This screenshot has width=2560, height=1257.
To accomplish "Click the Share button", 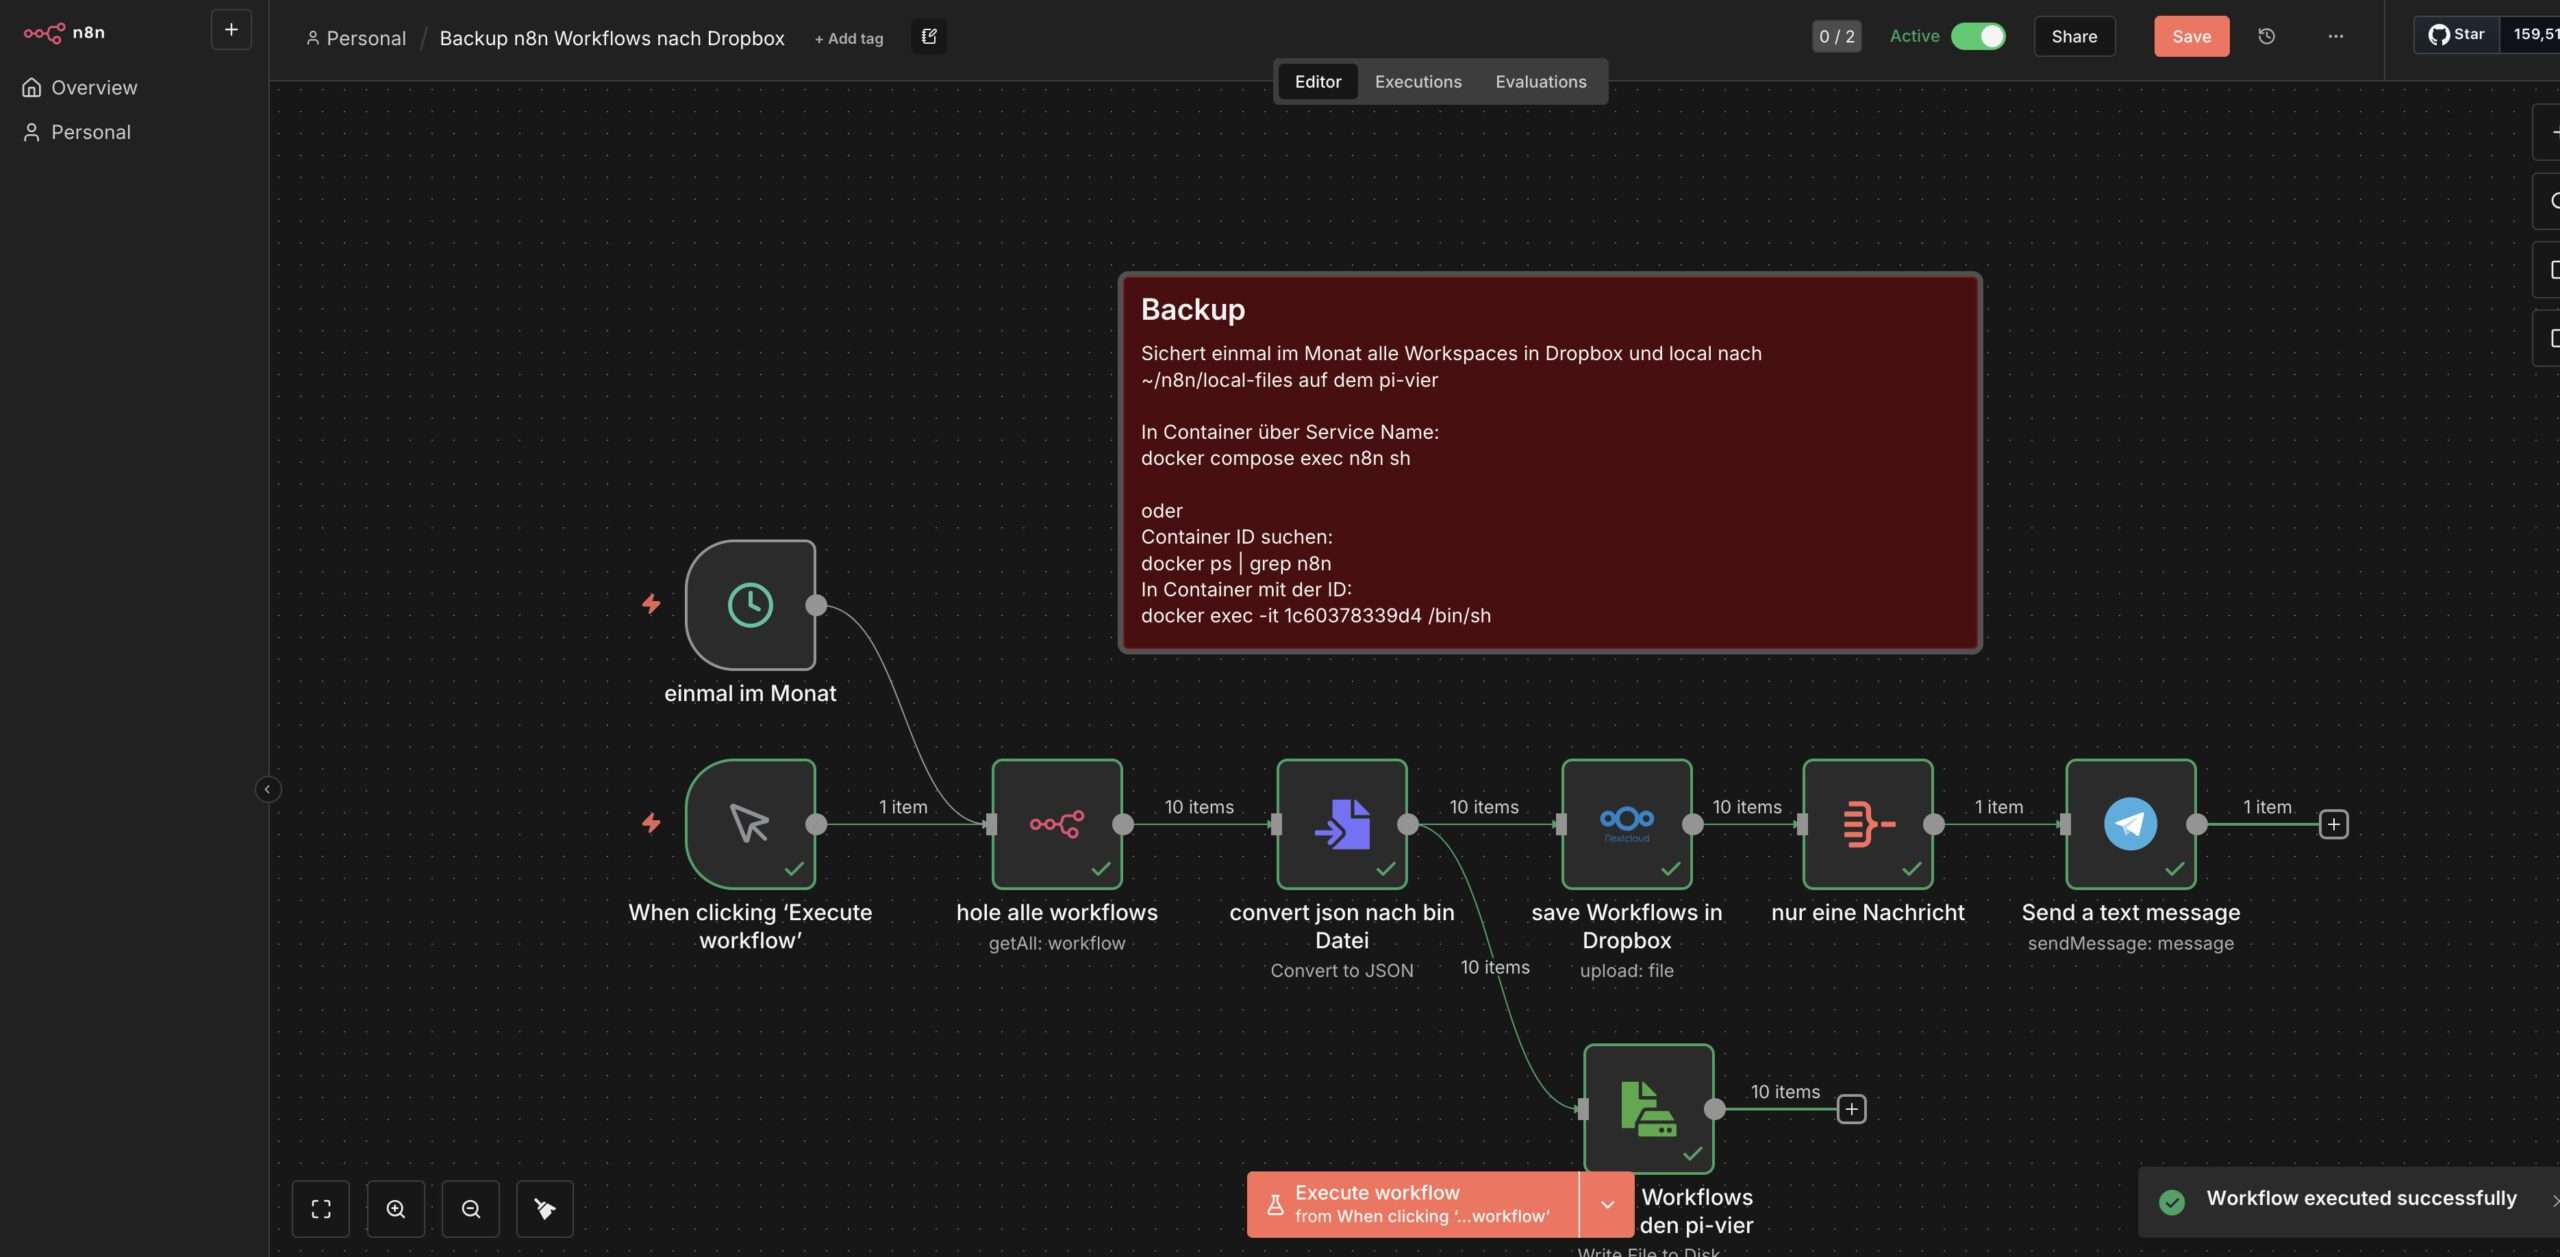I will coord(2074,36).
